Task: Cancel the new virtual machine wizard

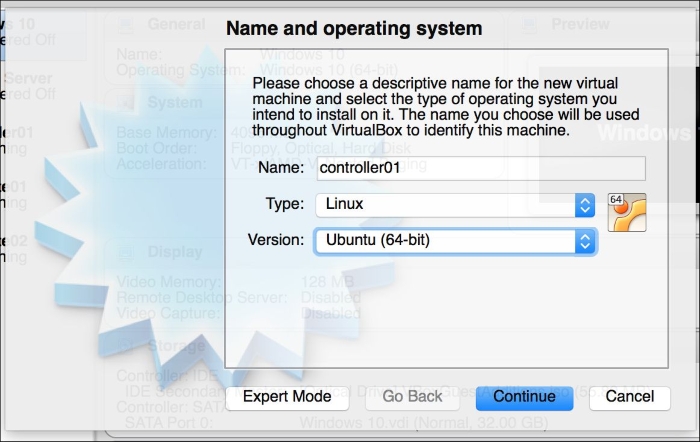Action: [x=629, y=397]
